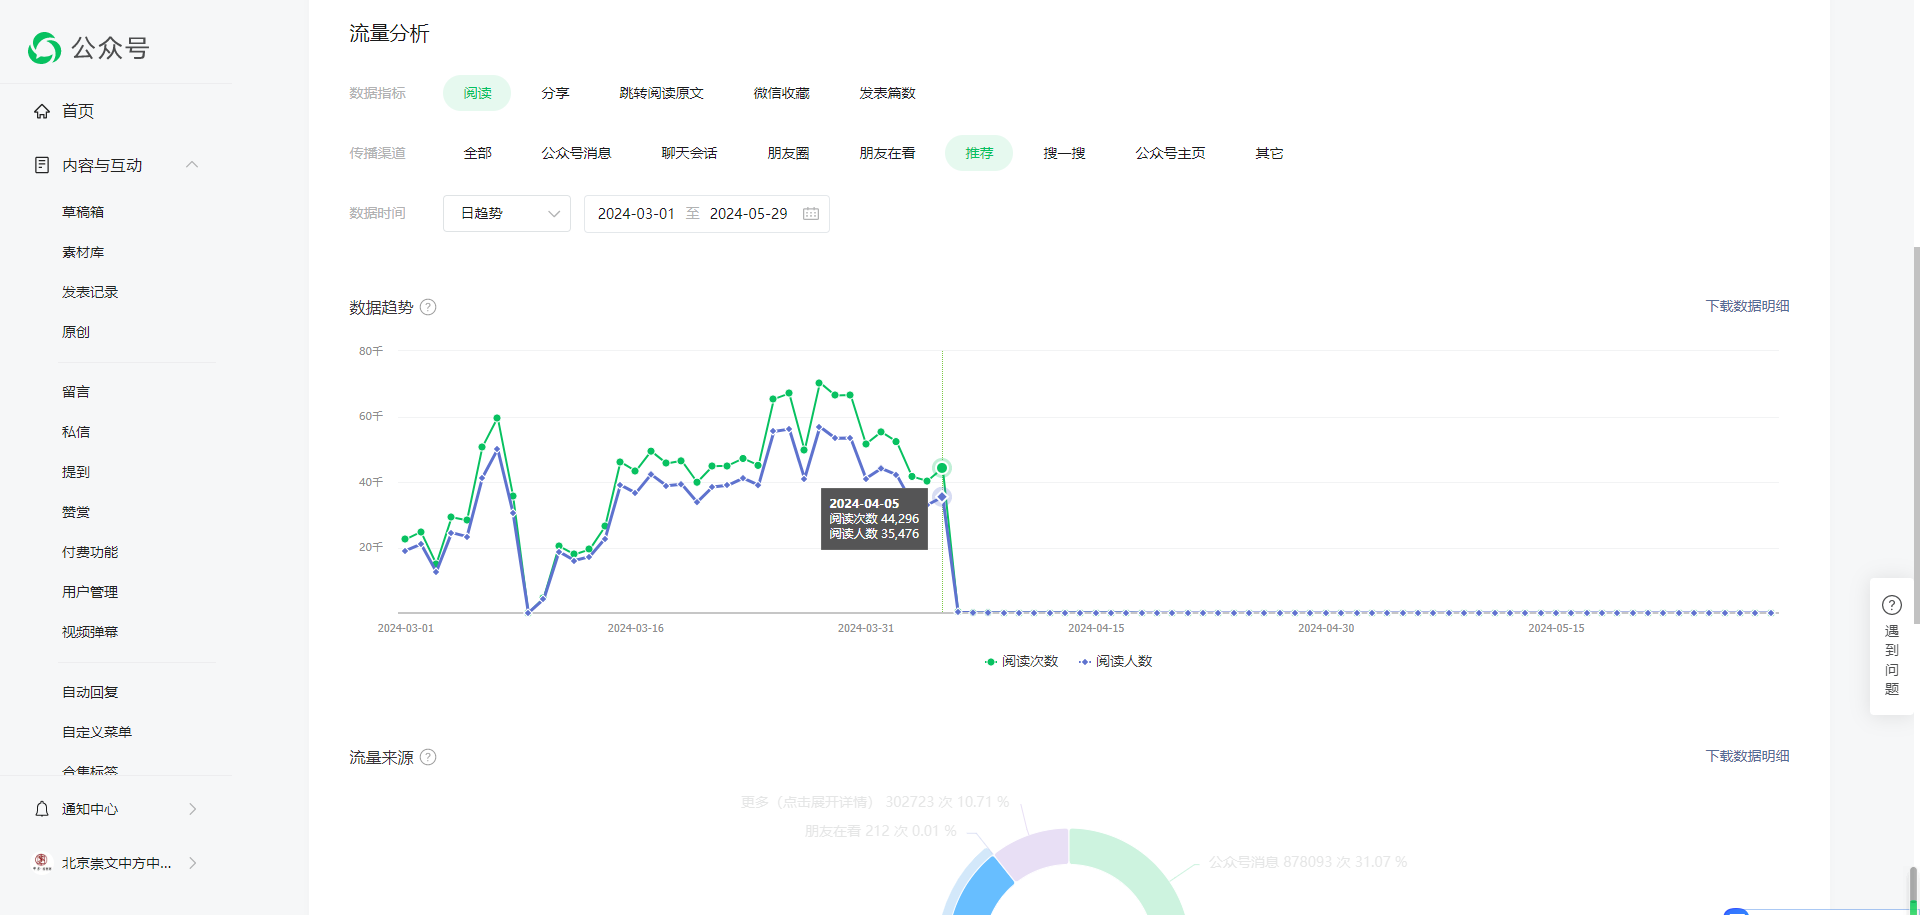
Task: Download 数据趋势 data via 下载数据明细
Action: tap(1747, 306)
